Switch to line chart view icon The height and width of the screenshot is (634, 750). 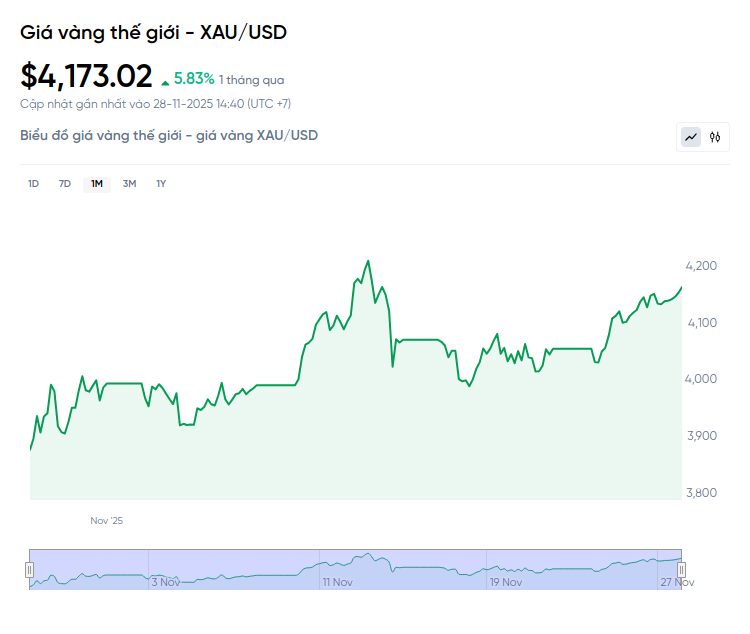(x=691, y=137)
